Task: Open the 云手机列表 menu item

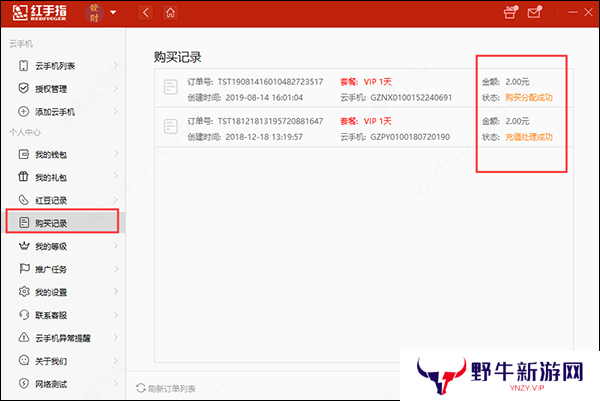Action: pos(63,66)
